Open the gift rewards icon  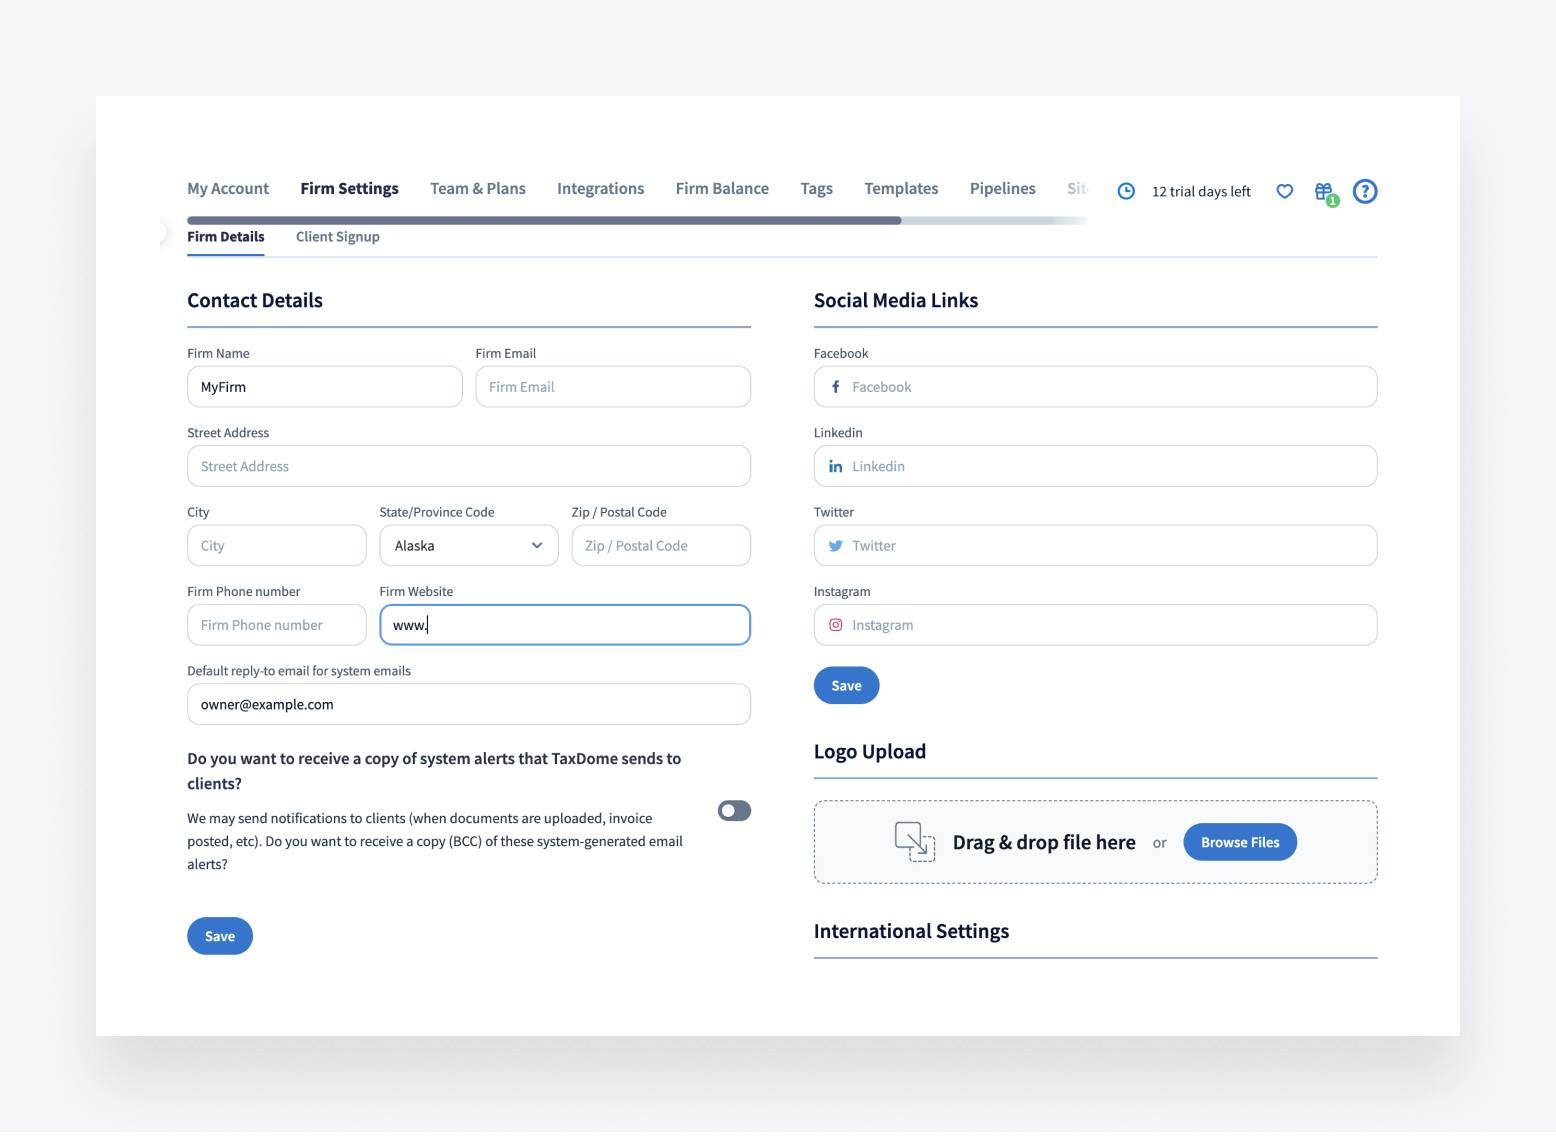1324,191
